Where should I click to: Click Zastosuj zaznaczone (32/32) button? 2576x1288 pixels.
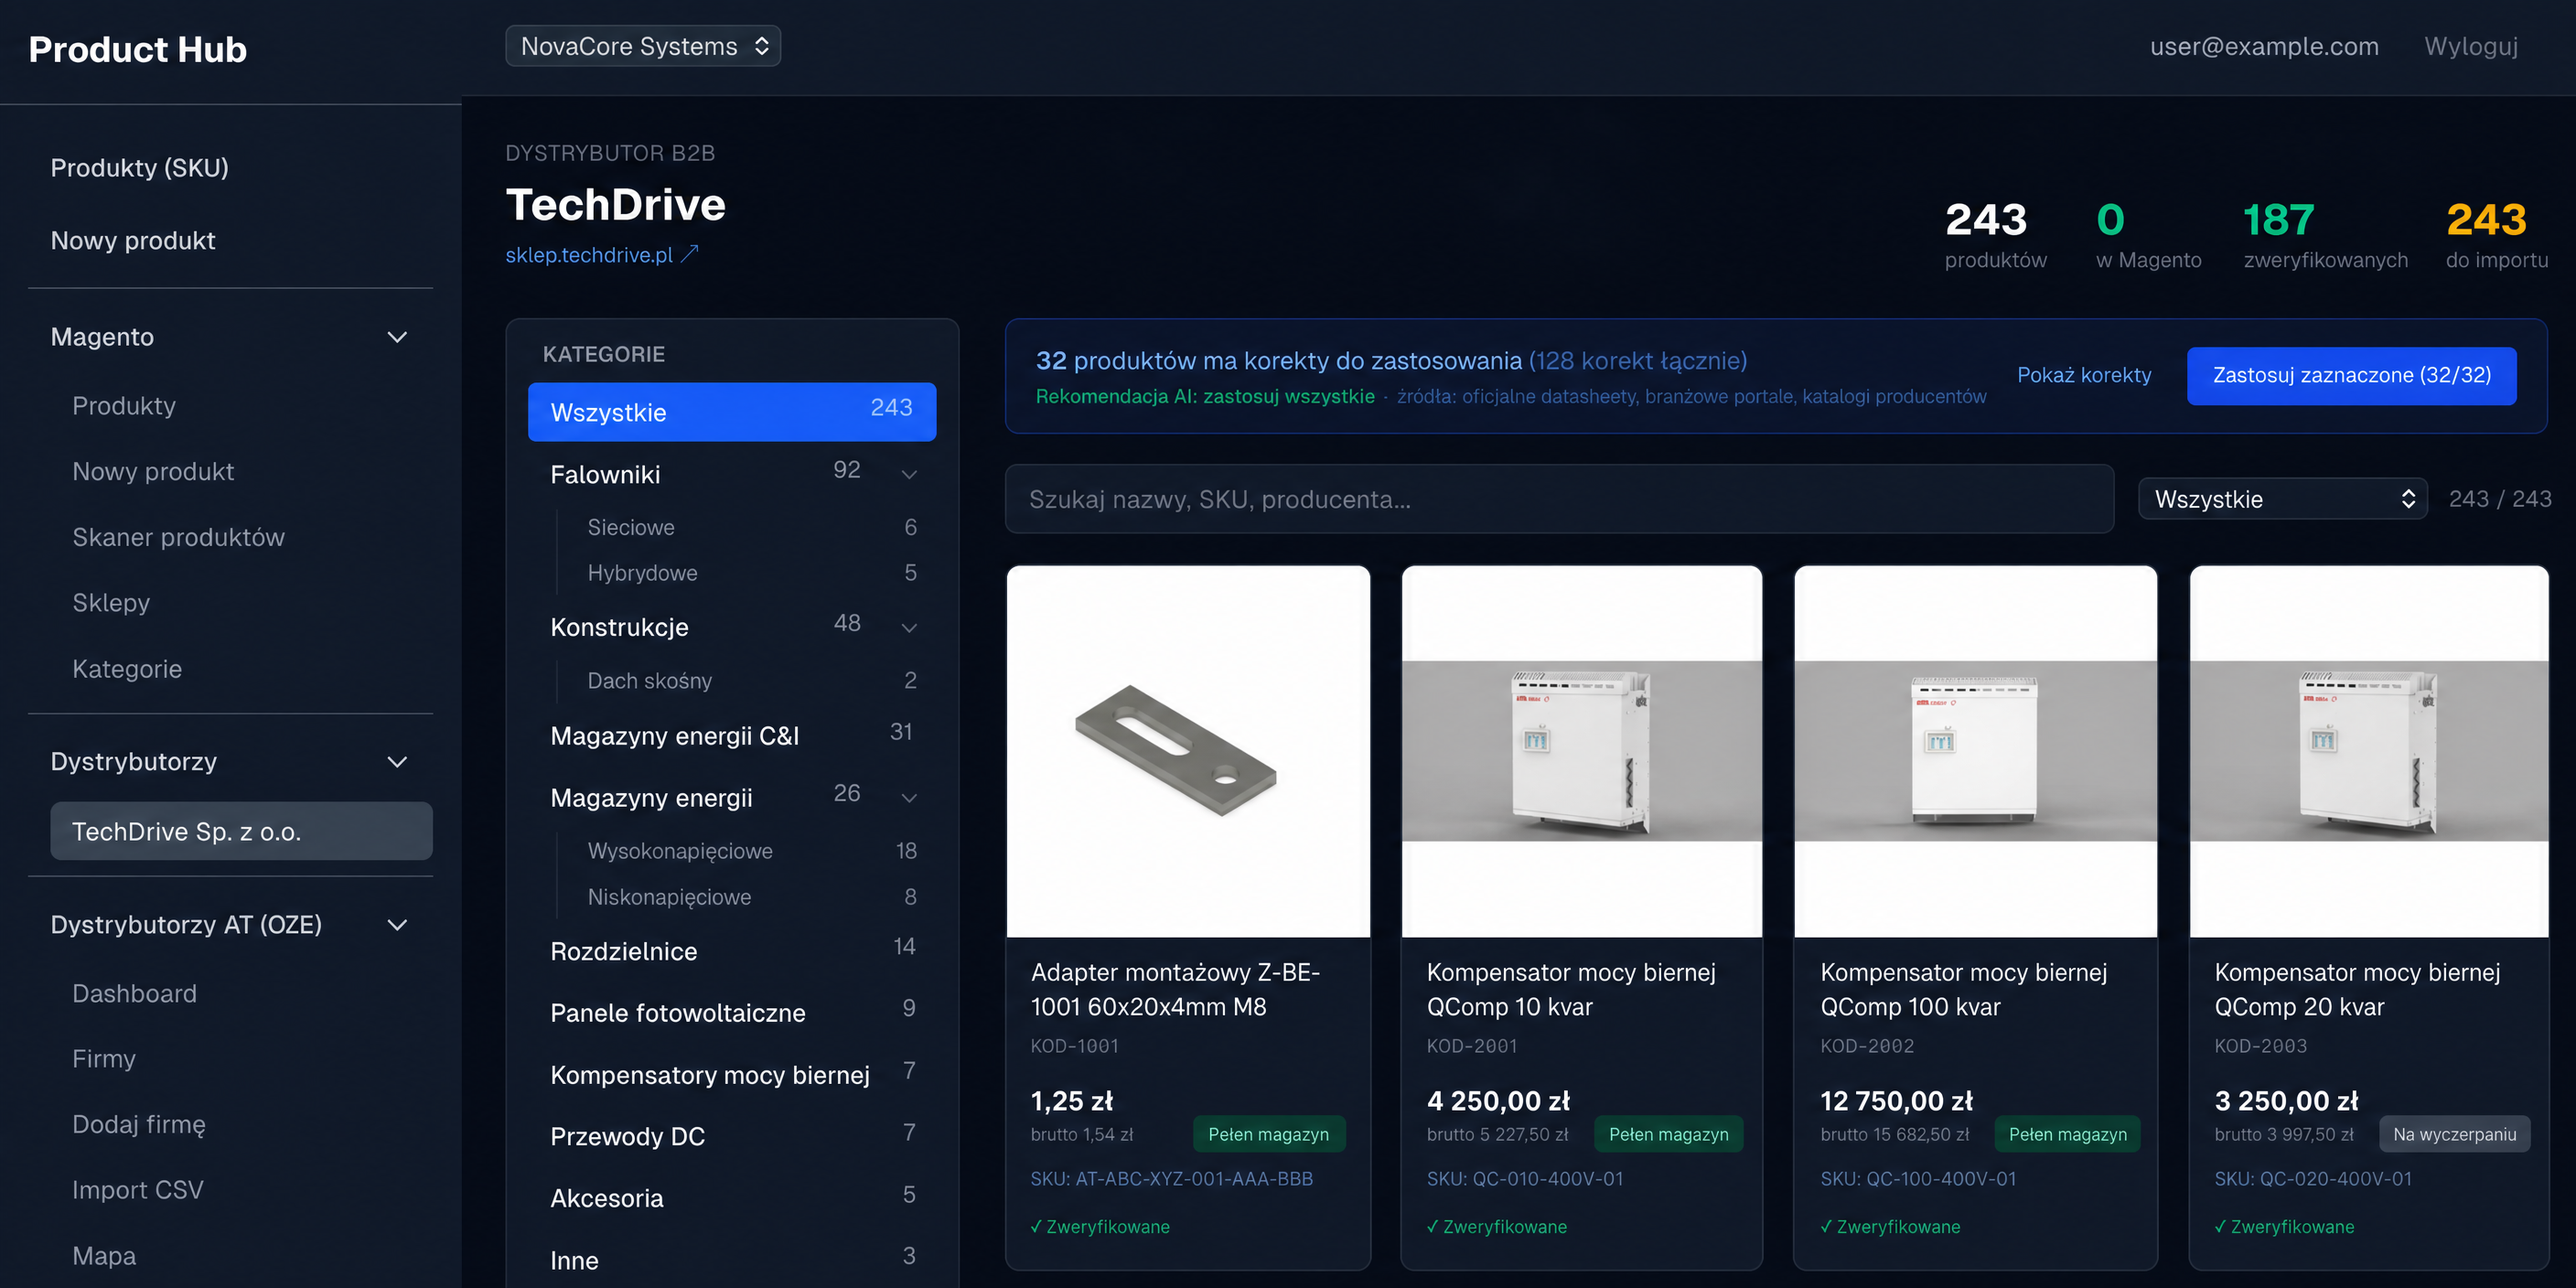[x=2351, y=375]
